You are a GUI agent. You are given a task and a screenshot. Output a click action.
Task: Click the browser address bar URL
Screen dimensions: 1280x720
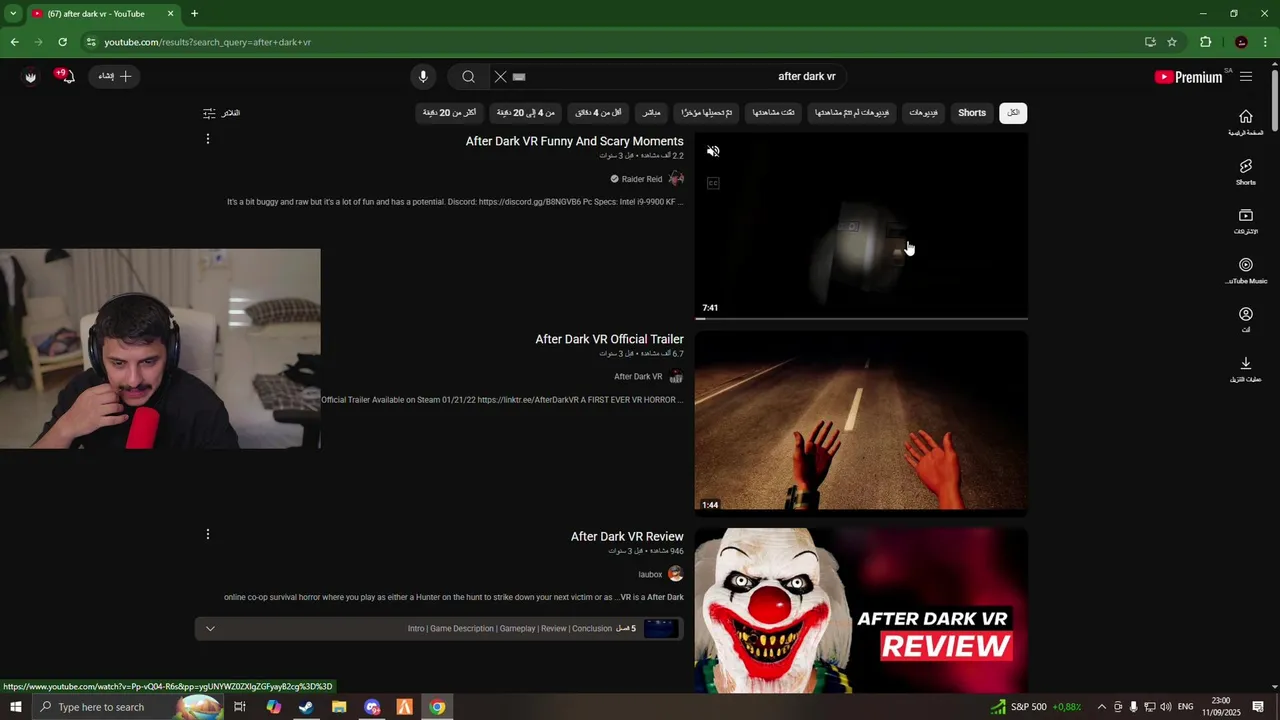click(x=208, y=42)
